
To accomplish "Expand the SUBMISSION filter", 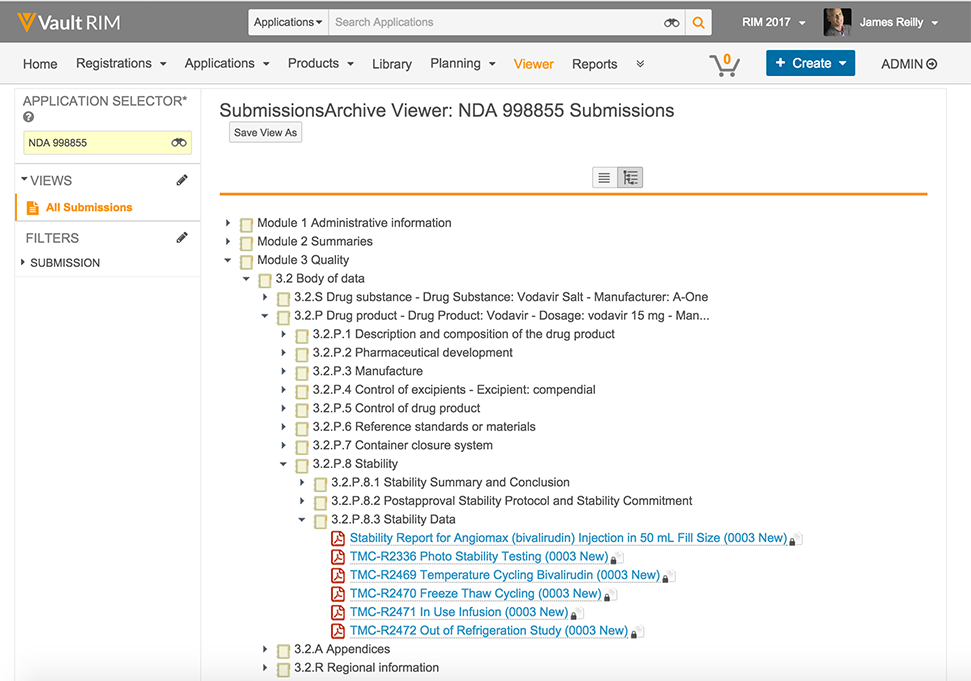I will 24,263.
